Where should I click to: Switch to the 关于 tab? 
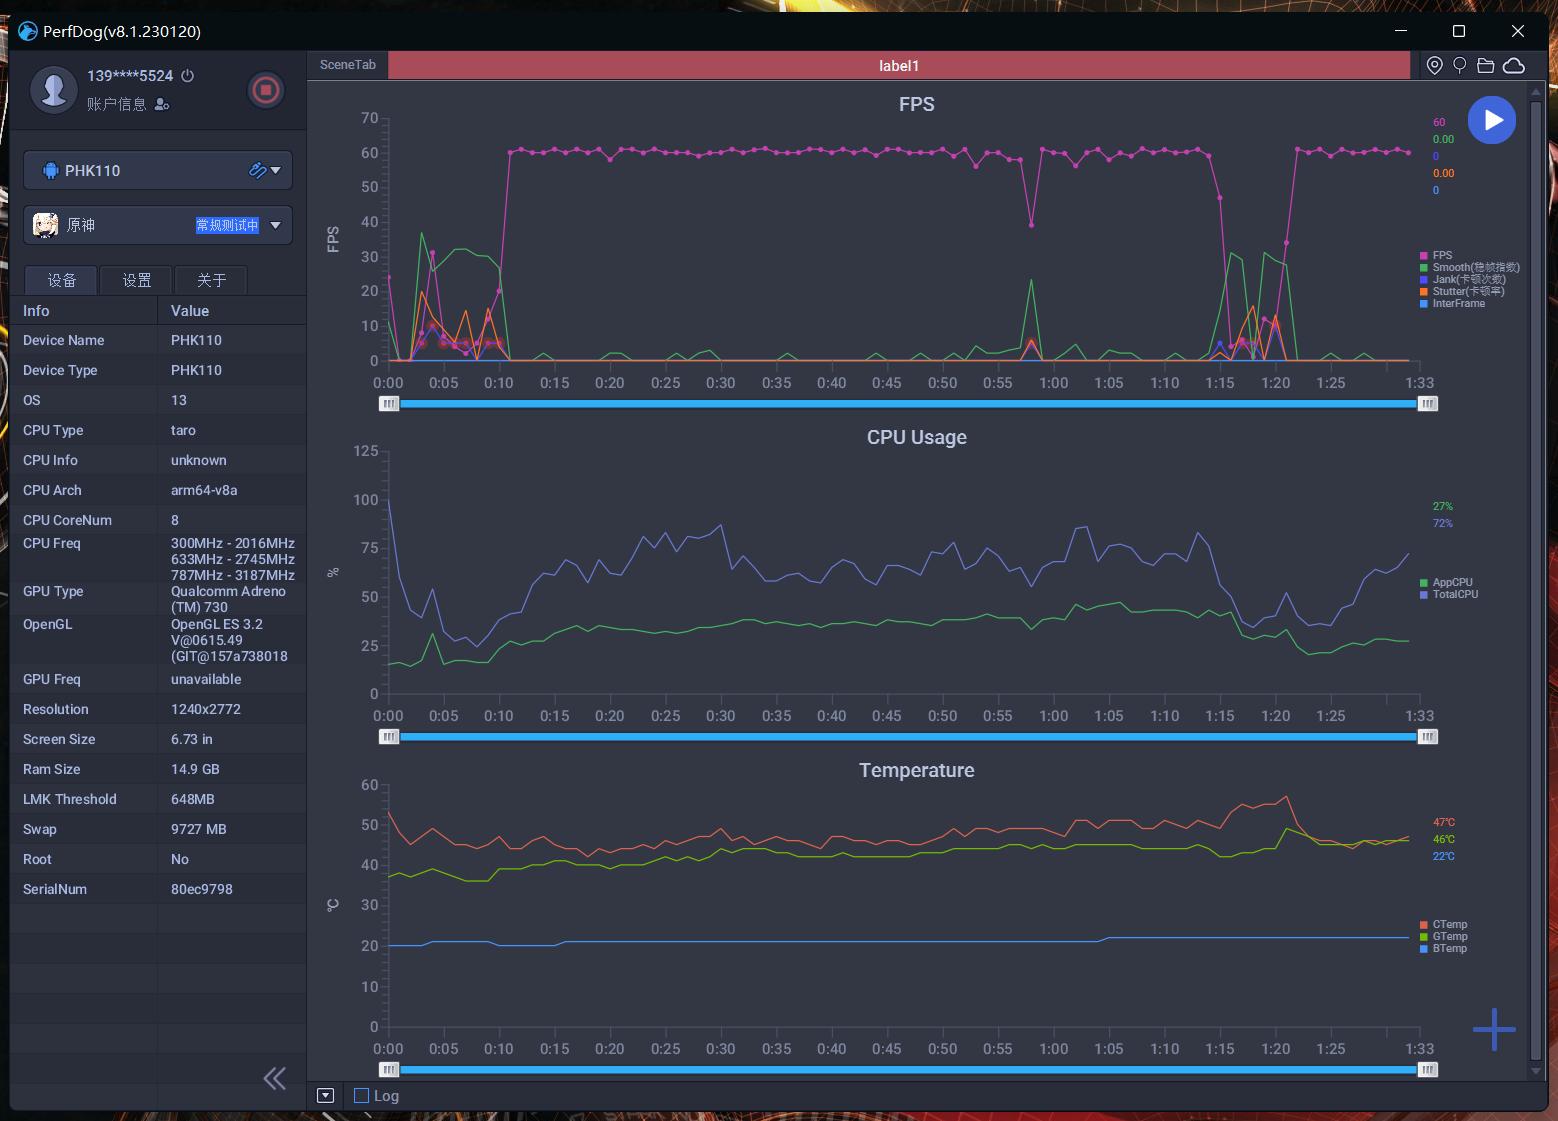click(x=211, y=281)
